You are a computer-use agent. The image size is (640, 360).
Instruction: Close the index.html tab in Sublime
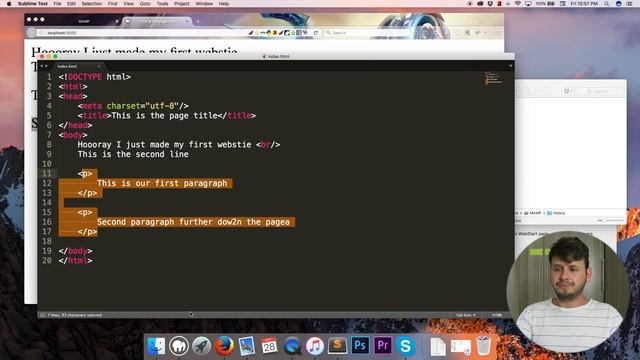coord(99,66)
